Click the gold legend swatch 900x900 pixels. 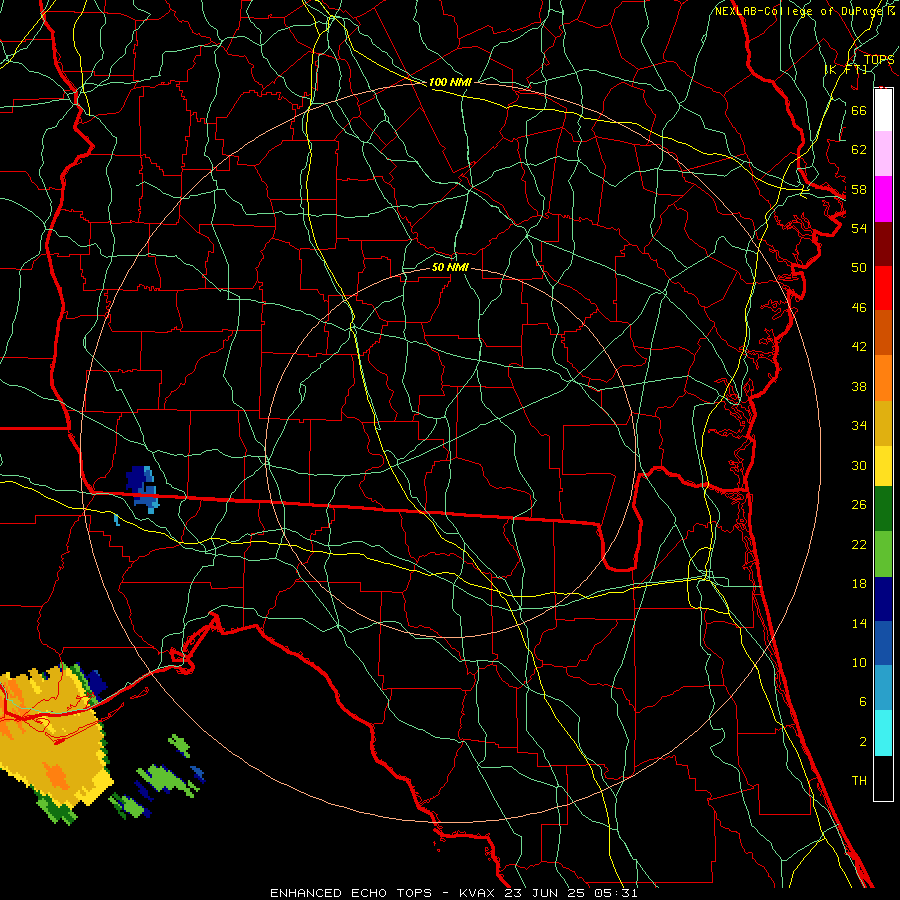point(883,423)
